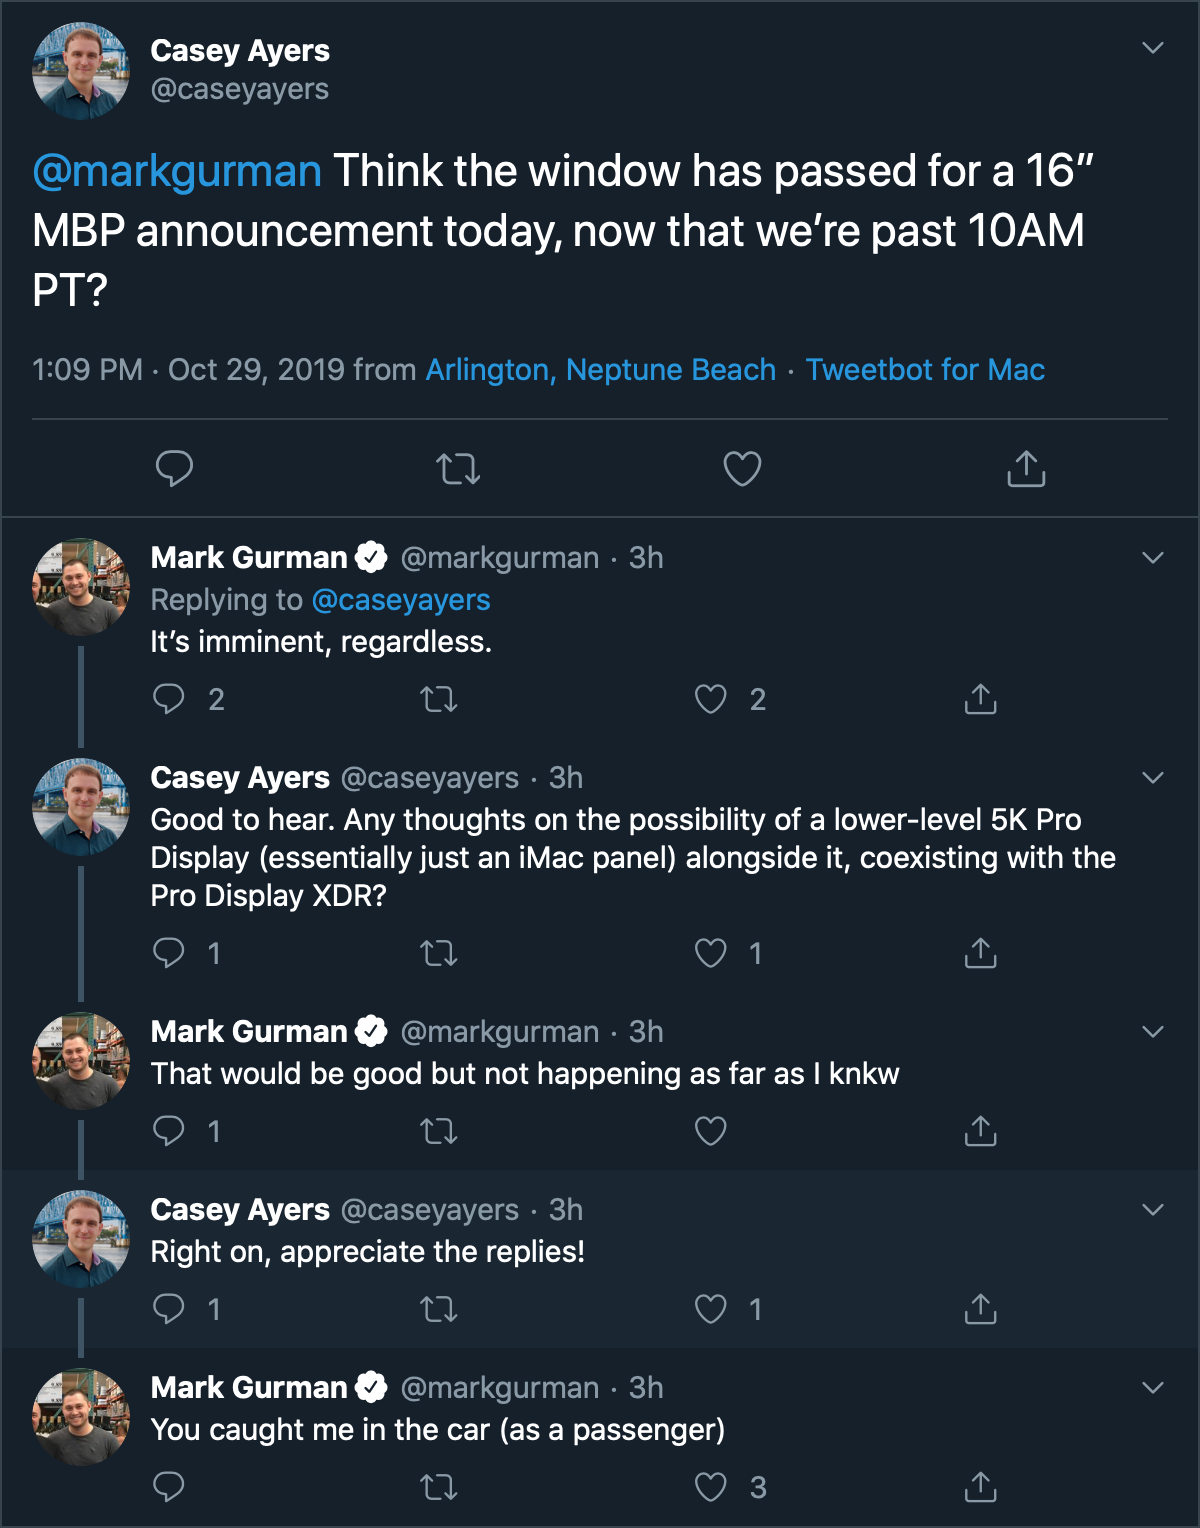Viewport: 1200px width, 1528px height.
Task: Like the "It's imminent, regardless." reply
Action: click(711, 699)
